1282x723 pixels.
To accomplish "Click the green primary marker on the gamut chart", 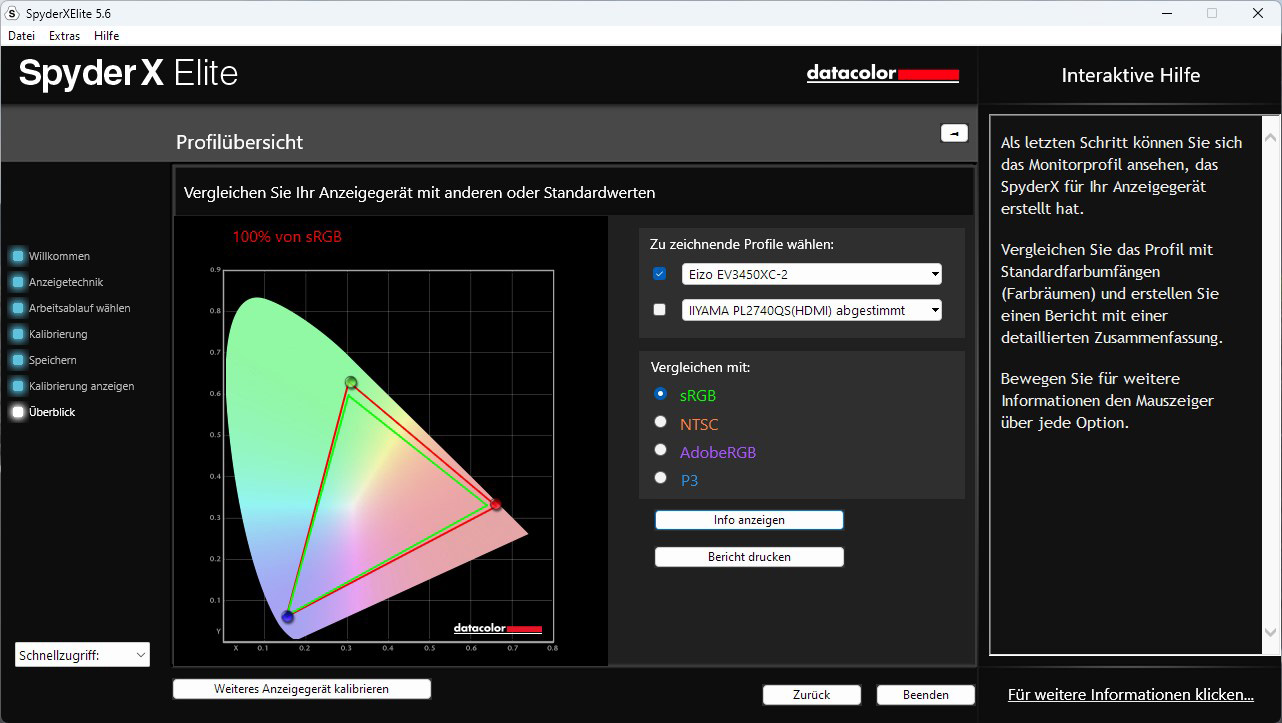I will 351,382.
